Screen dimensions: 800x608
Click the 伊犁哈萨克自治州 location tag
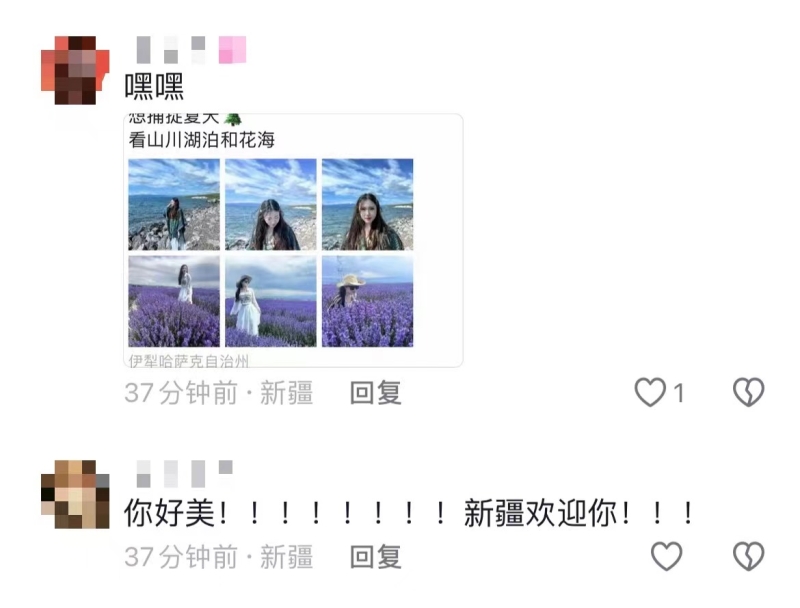tap(189, 361)
